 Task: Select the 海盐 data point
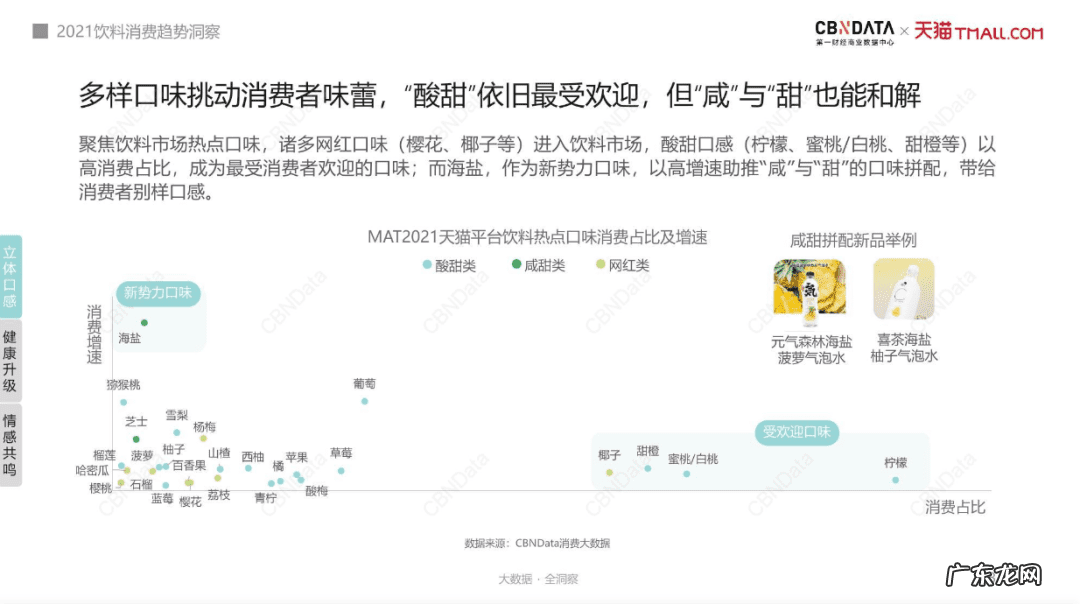[x=145, y=322]
